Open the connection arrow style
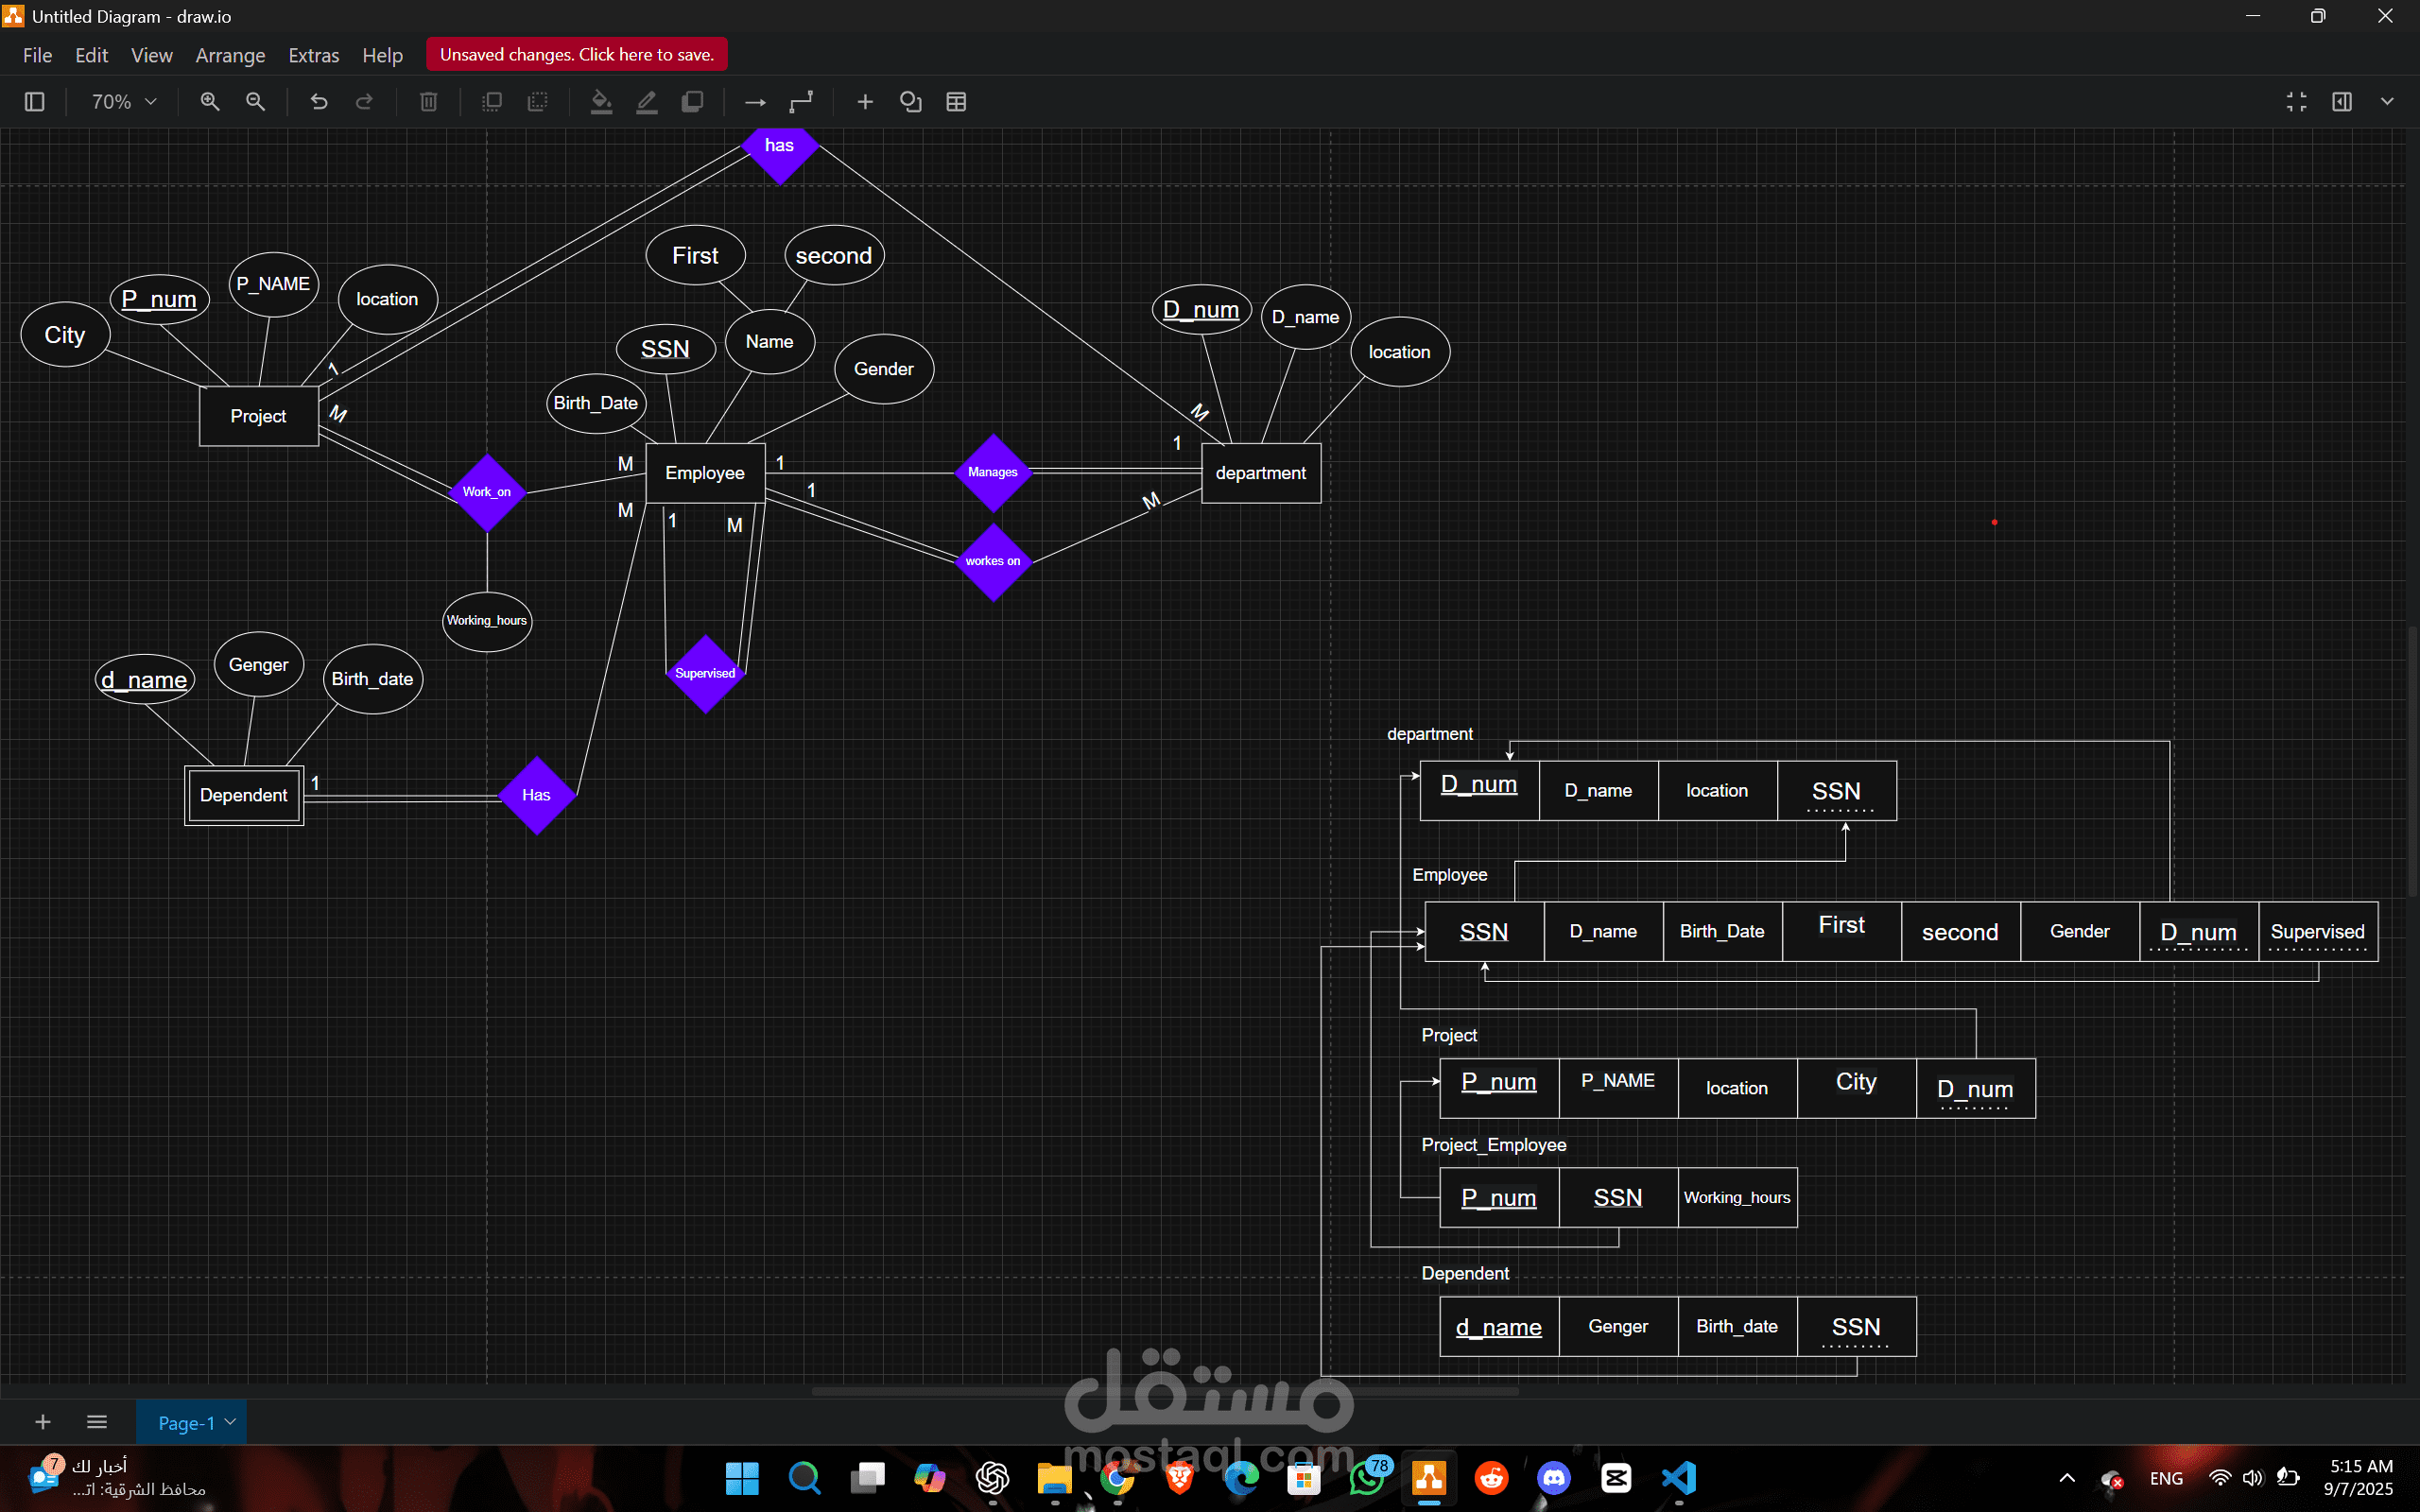 pyautogui.click(x=756, y=102)
